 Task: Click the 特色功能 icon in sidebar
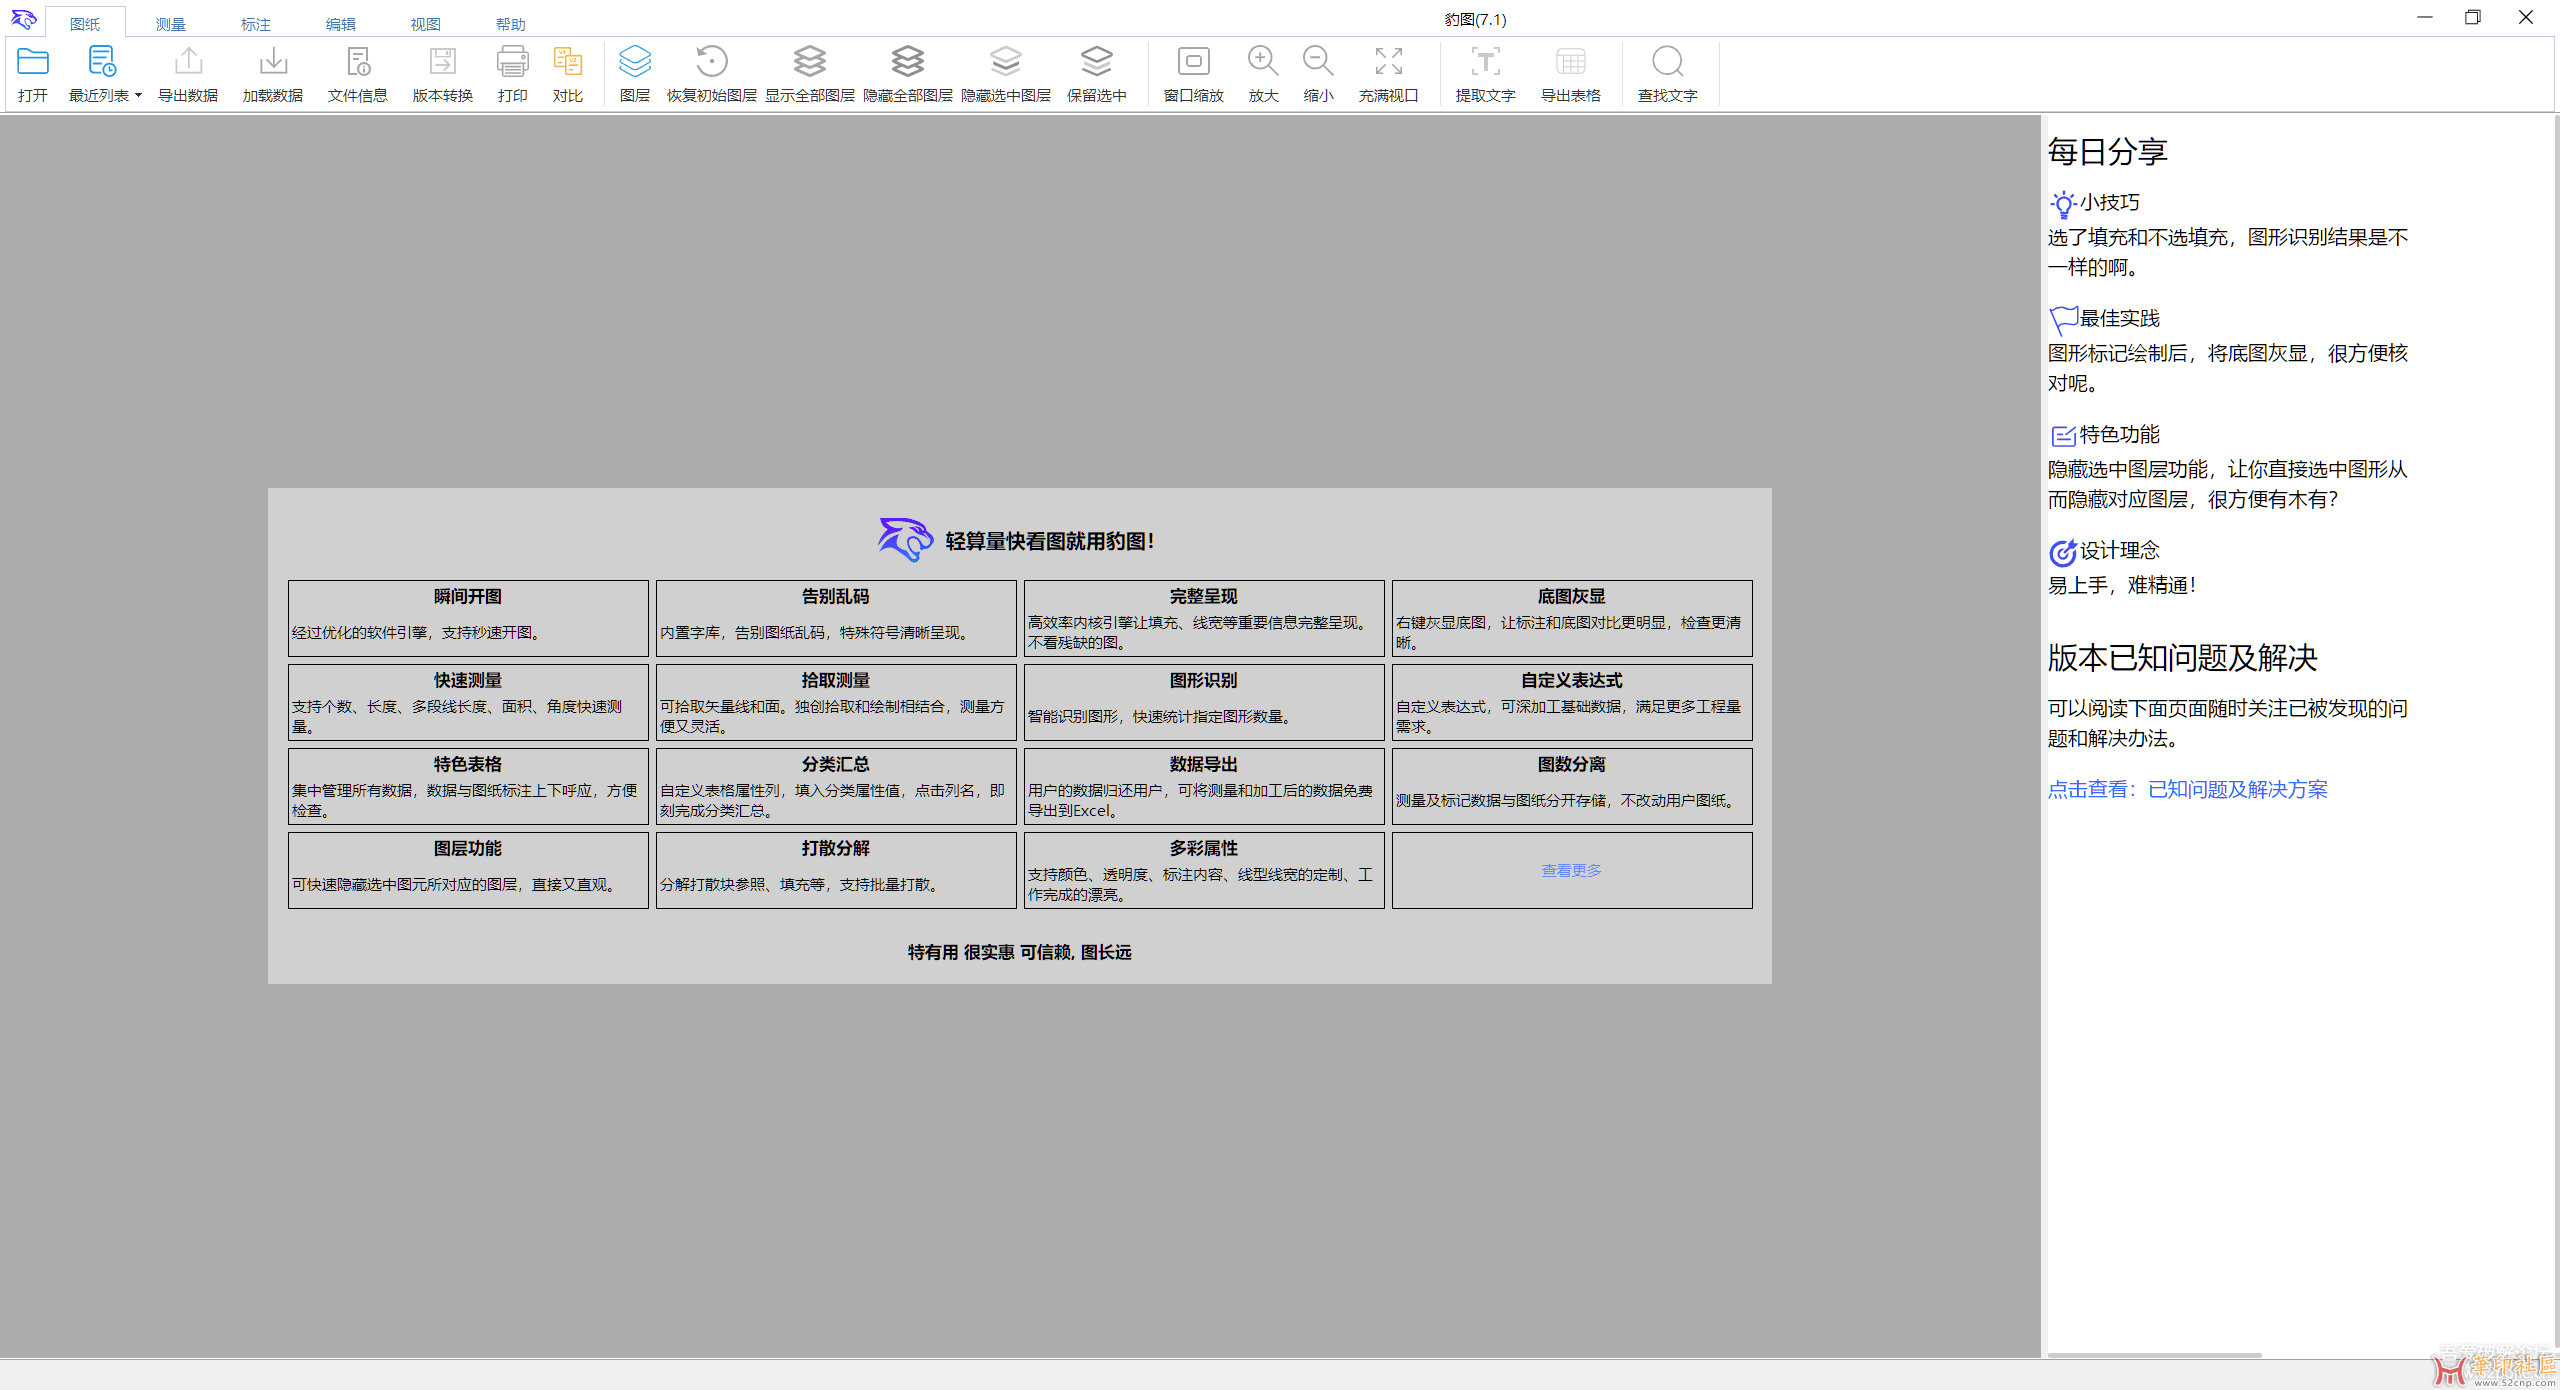click(2063, 436)
